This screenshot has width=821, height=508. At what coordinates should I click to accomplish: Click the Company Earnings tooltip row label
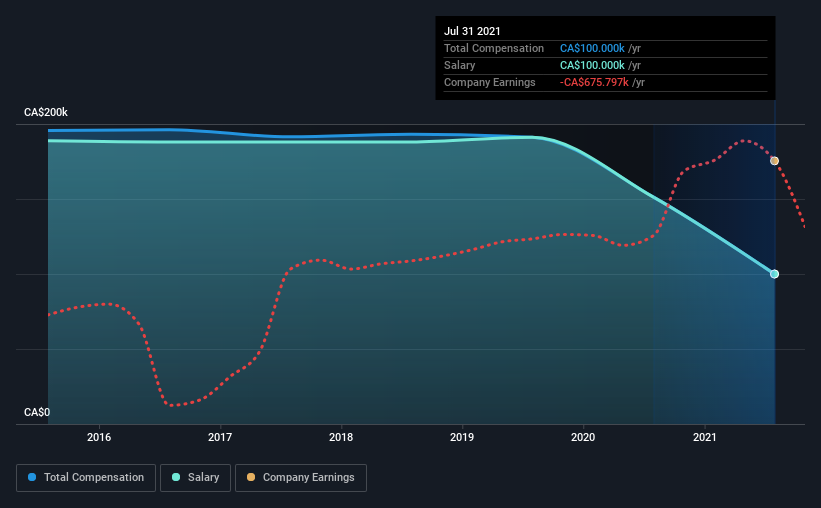(490, 82)
